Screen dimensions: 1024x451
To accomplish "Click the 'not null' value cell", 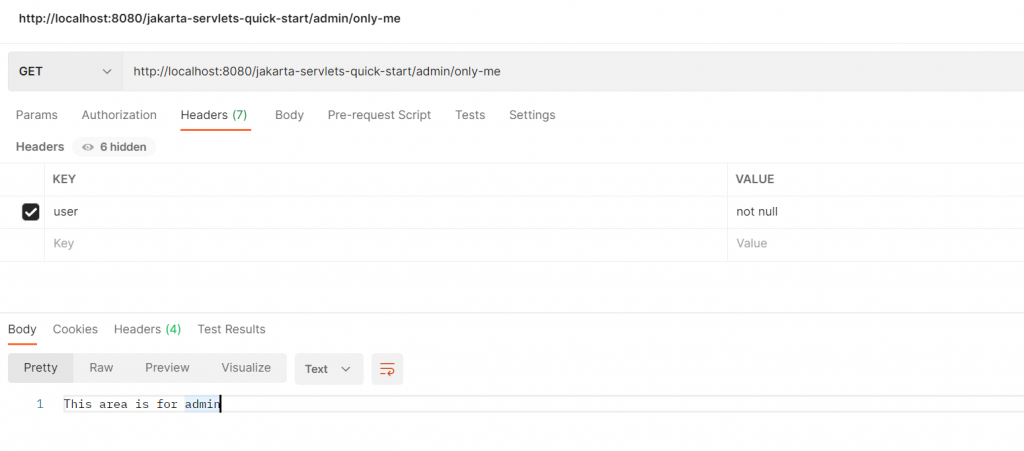I will (x=875, y=212).
